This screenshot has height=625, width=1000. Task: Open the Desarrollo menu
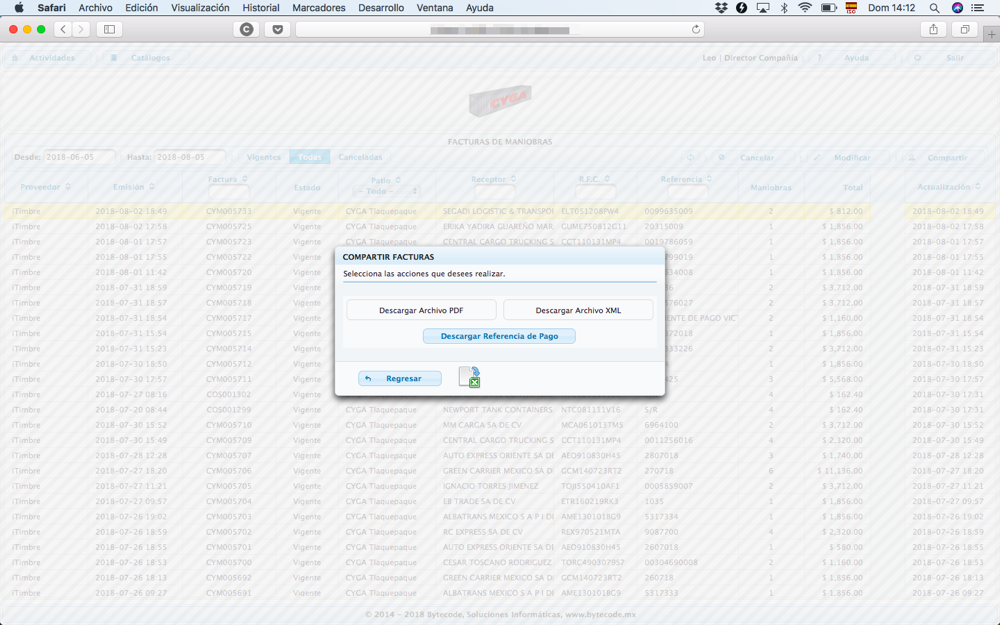381,8
